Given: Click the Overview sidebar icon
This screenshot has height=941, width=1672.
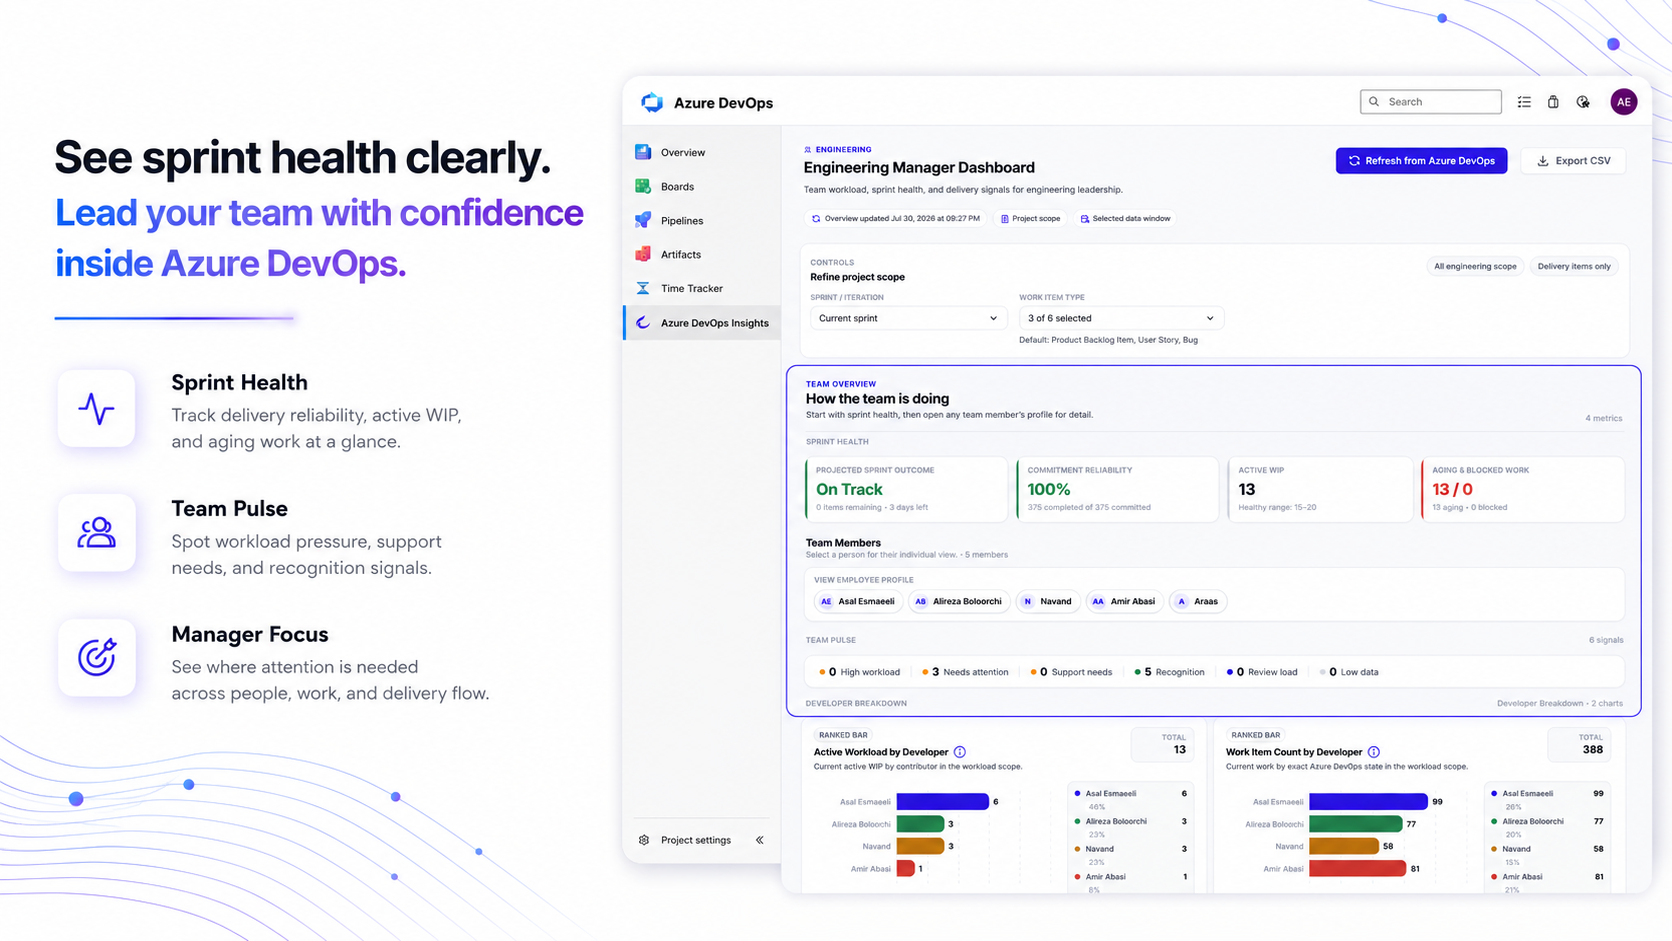Looking at the screenshot, I should click(643, 152).
